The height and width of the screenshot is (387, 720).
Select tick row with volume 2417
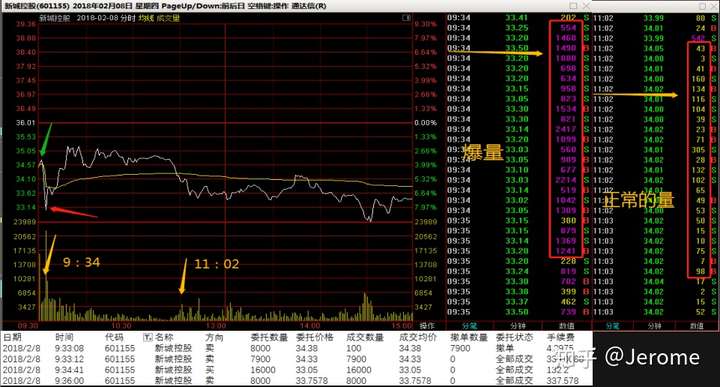518,129
